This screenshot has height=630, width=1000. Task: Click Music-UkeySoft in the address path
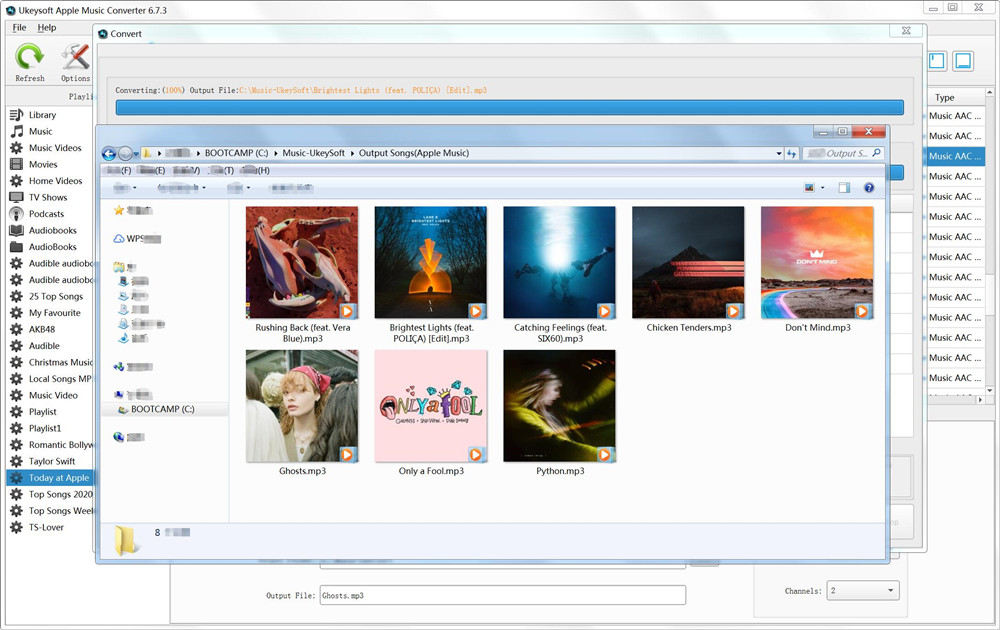(313, 153)
